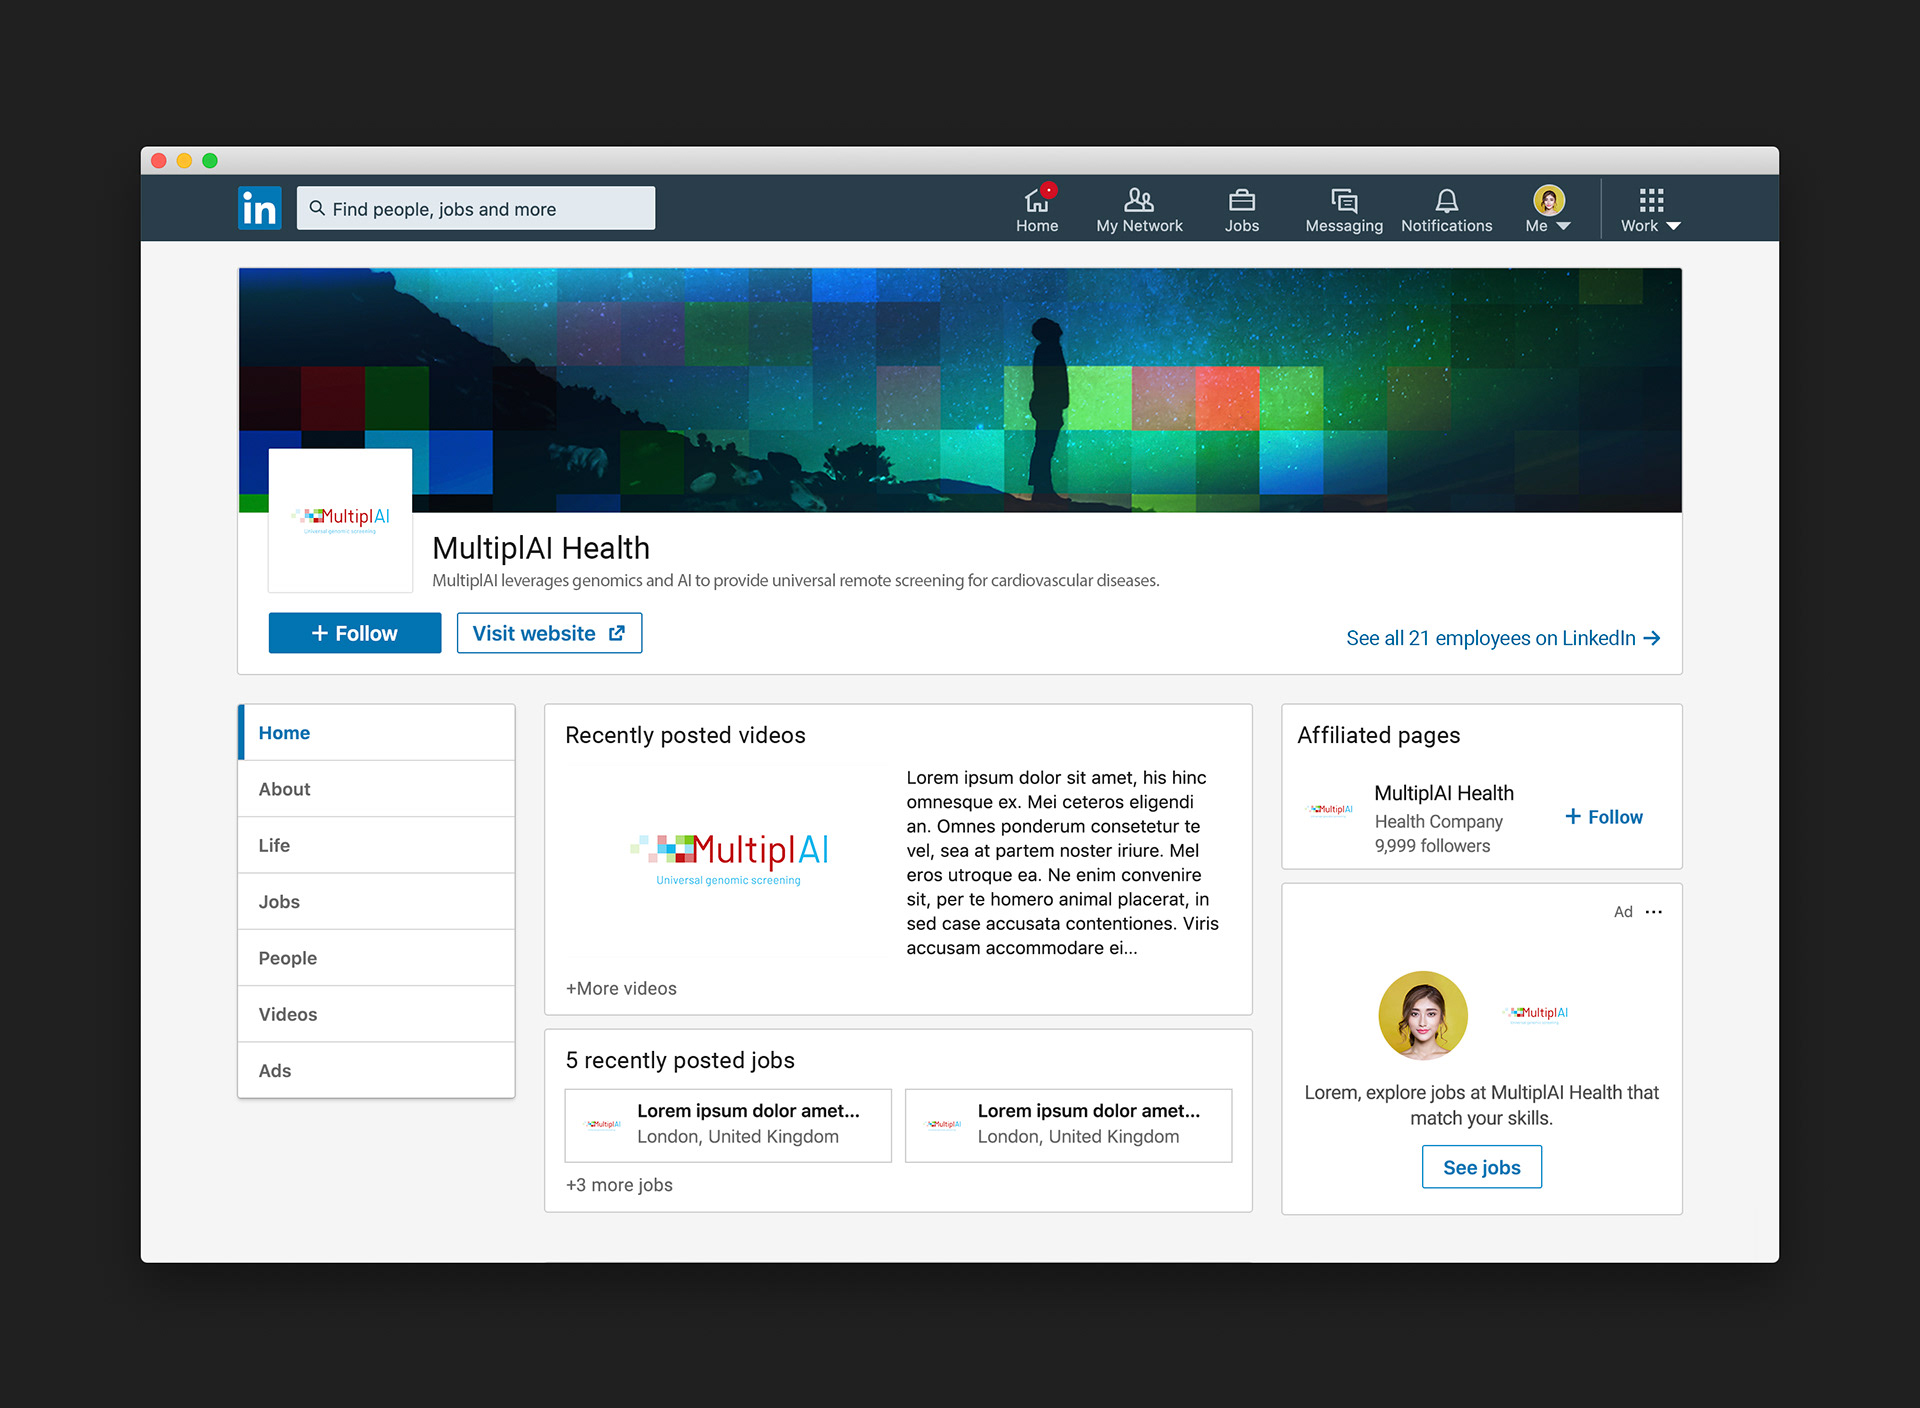Click the ad options three-dot icon

[1654, 912]
